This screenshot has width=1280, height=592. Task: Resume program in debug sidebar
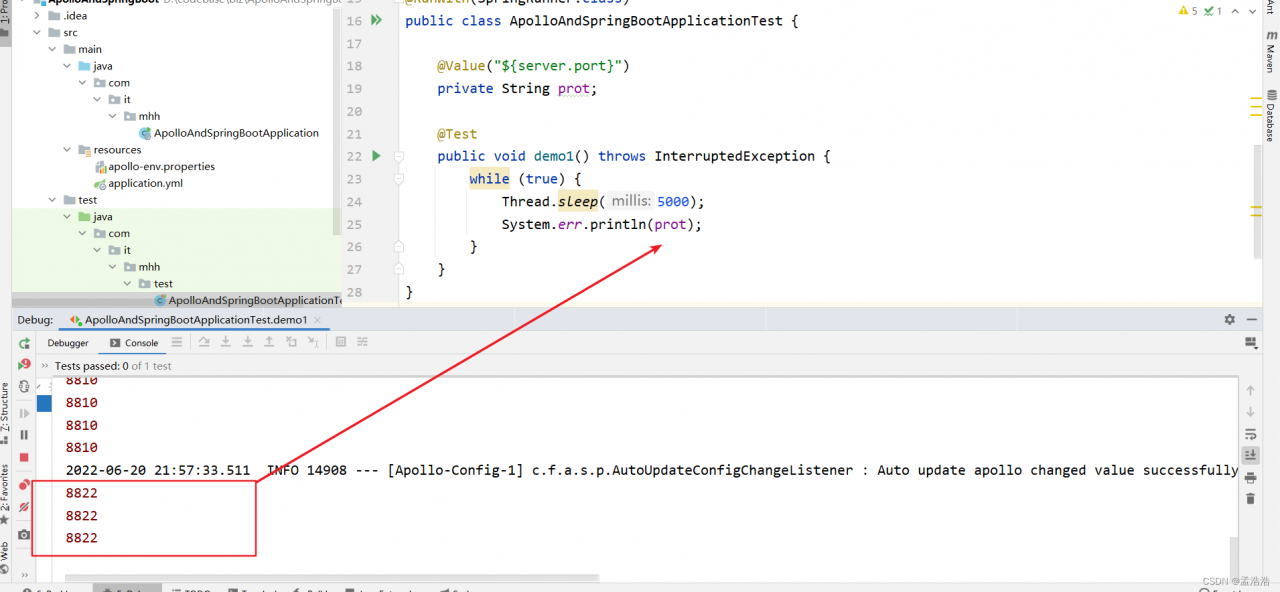tap(24, 413)
